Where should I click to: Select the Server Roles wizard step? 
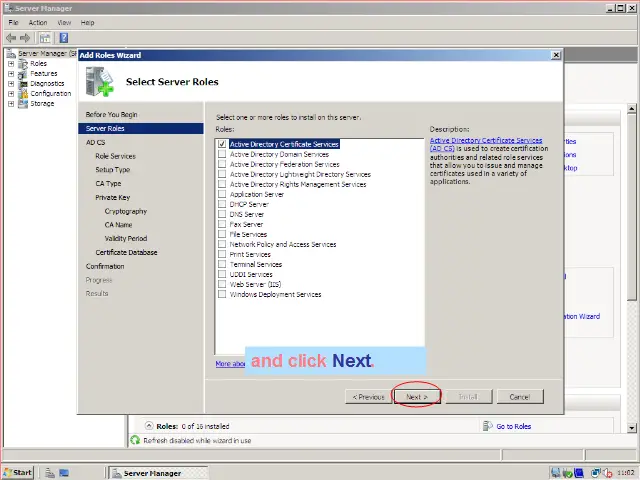coord(140,129)
